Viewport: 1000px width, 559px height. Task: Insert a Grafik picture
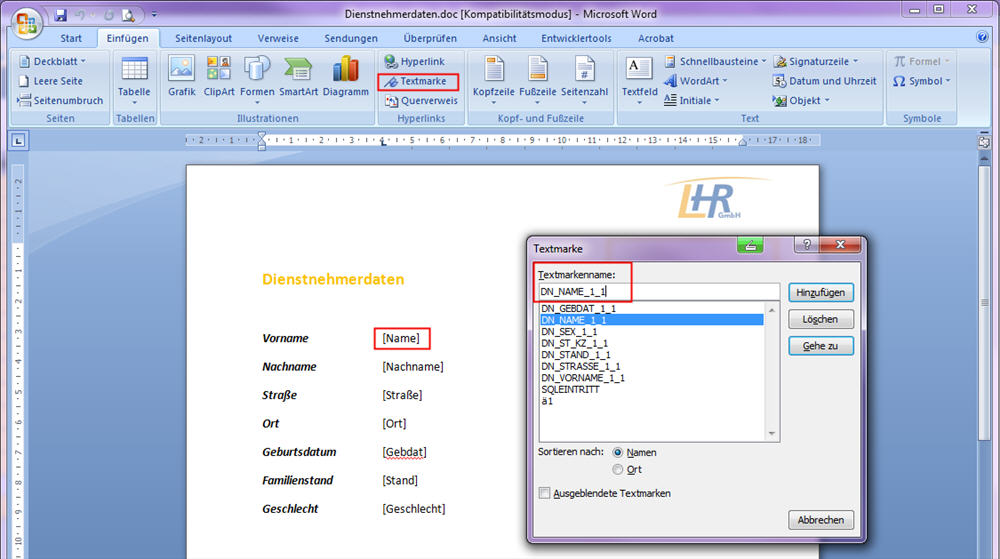pos(182,76)
